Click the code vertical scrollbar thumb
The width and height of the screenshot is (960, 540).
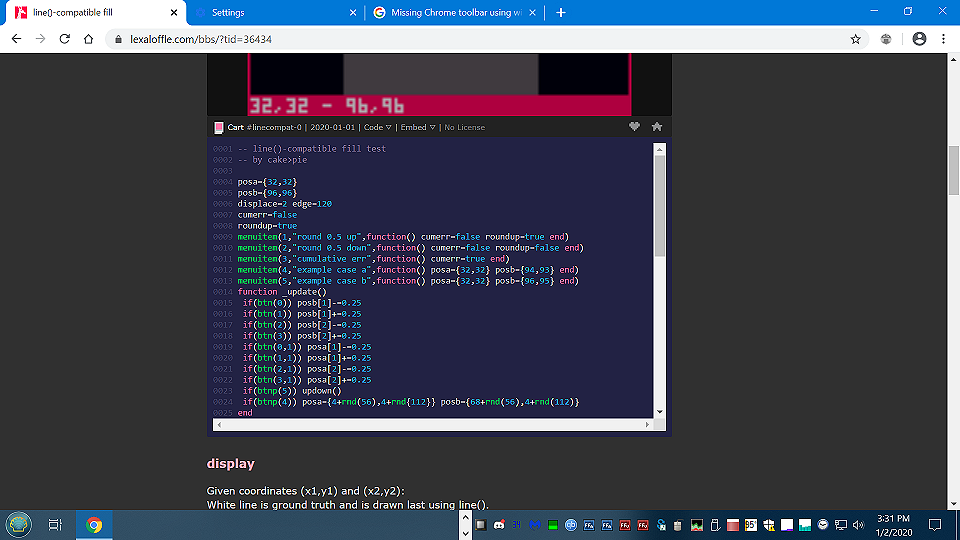(659, 206)
